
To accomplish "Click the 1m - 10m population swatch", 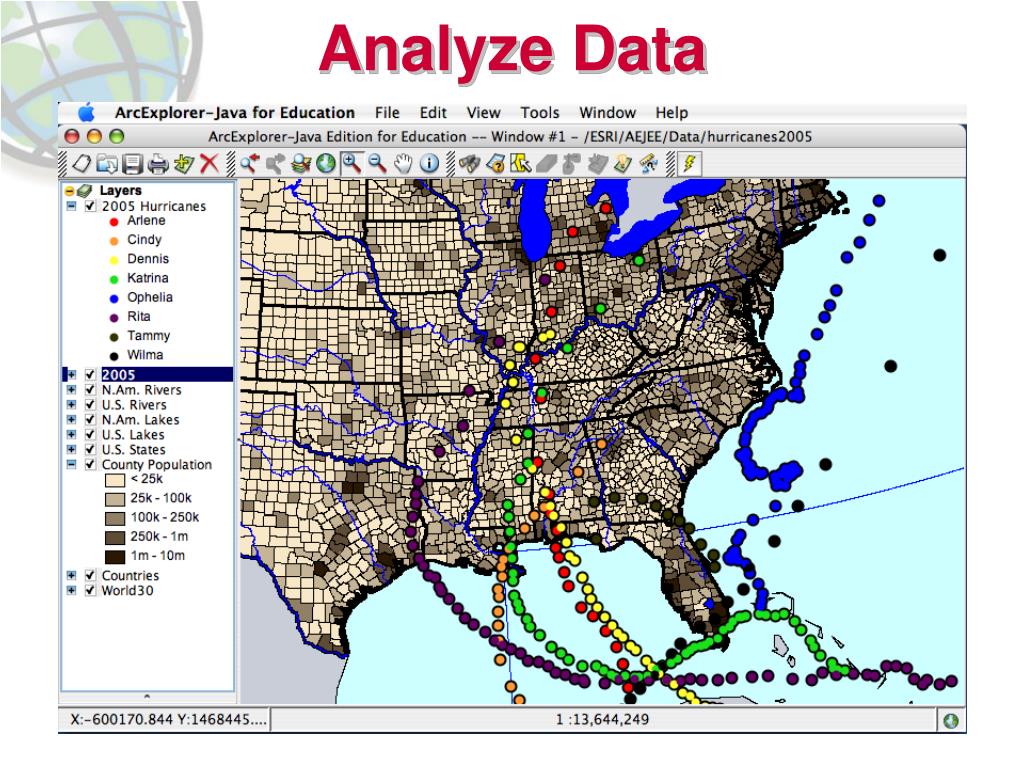I will (115, 557).
